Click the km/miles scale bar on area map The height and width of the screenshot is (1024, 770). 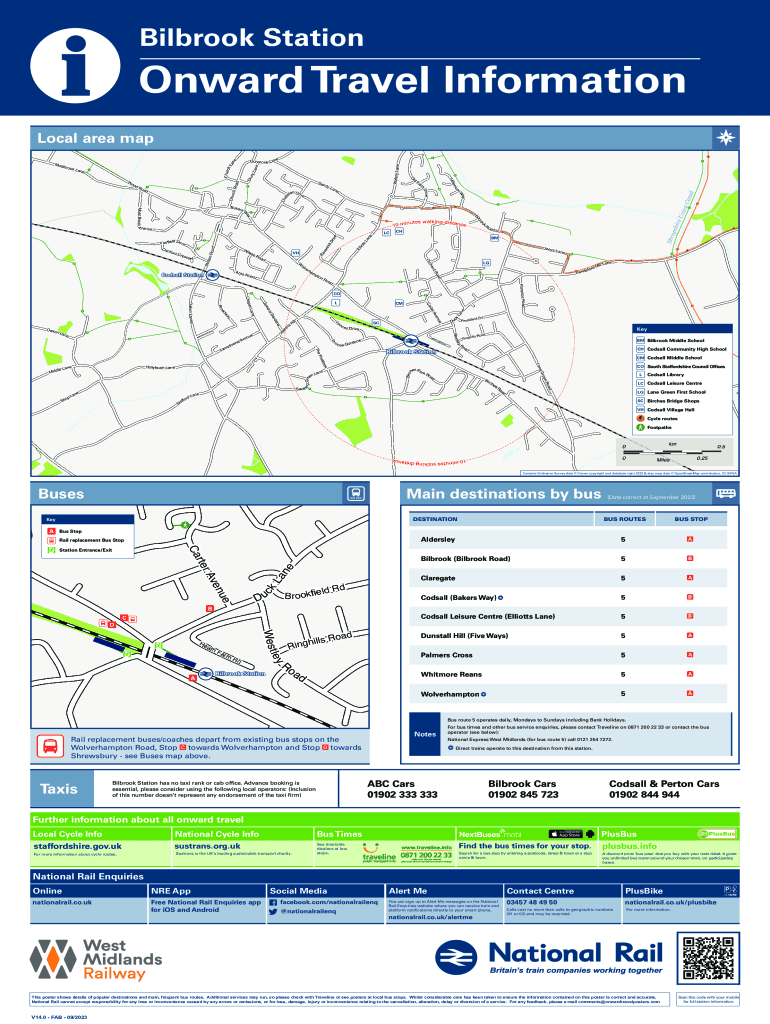673,451
